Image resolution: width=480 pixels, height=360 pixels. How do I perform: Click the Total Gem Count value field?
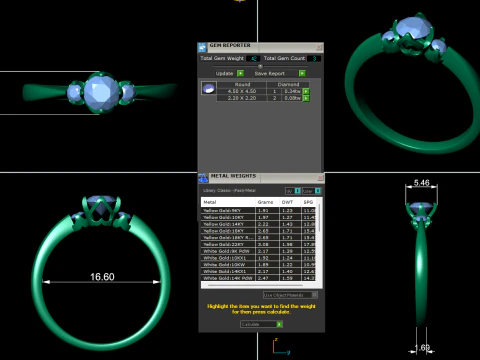coord(314,59)
